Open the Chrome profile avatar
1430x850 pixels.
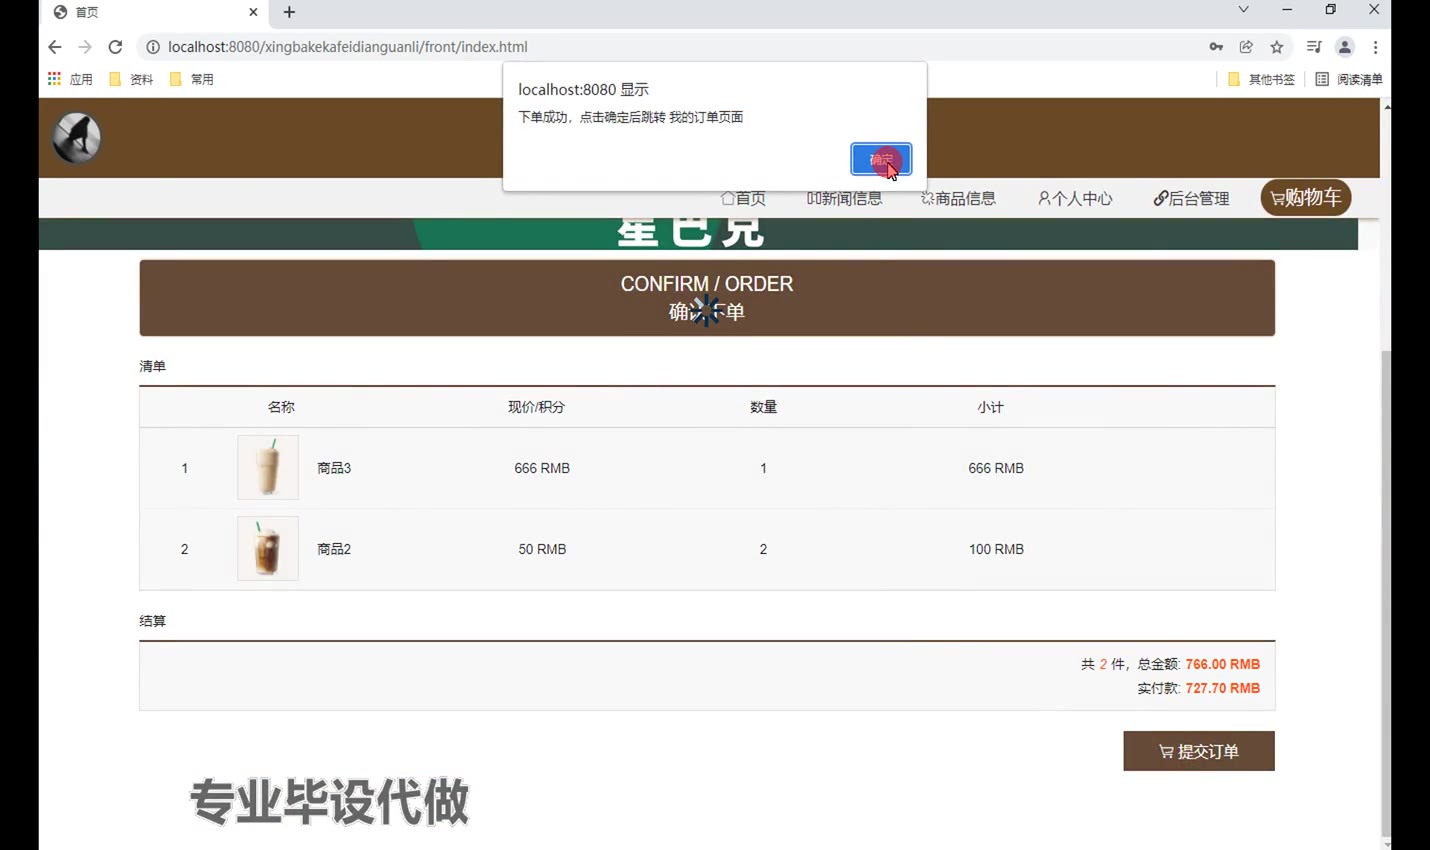point(1345,47)
